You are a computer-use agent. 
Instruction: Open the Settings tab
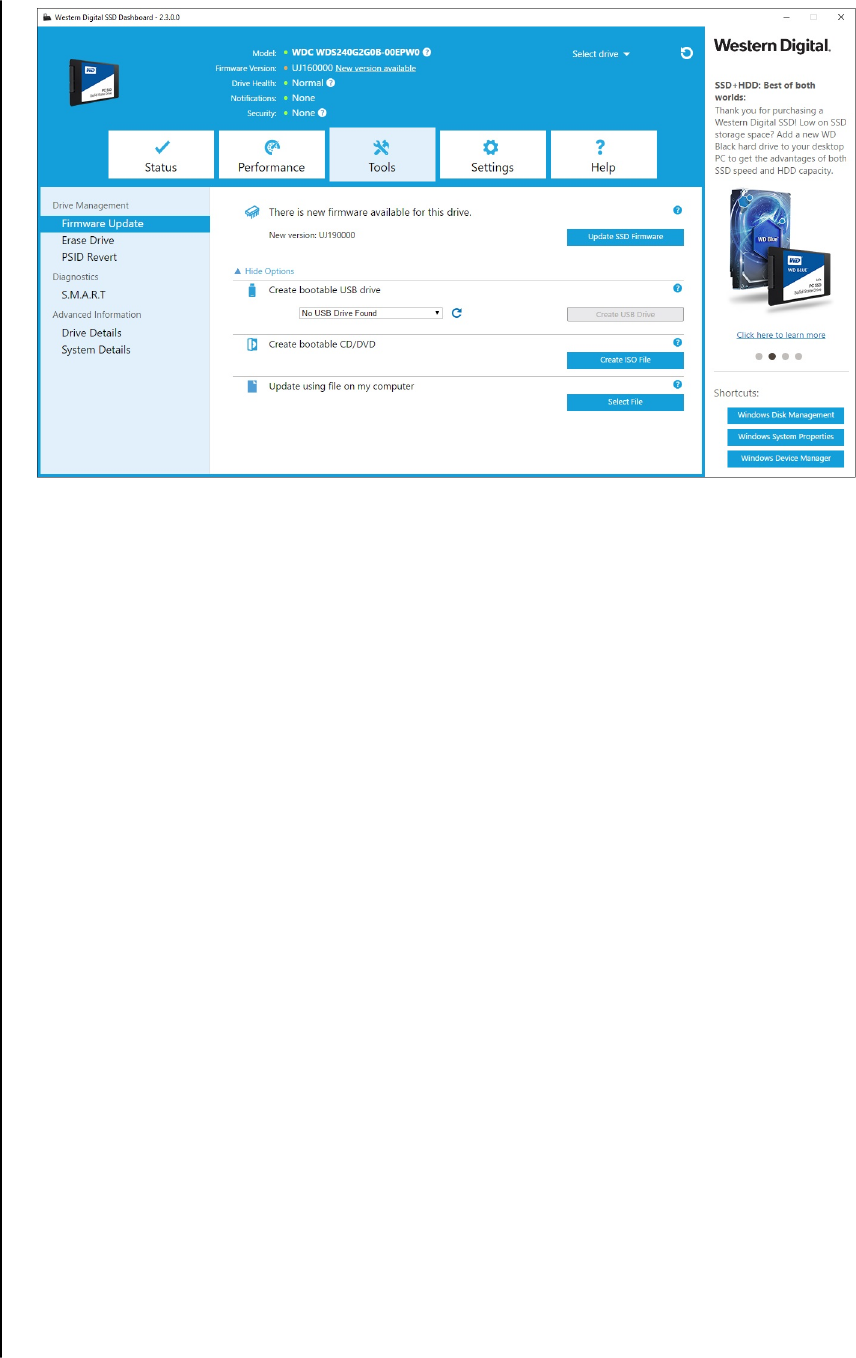(x=492, y=155)
